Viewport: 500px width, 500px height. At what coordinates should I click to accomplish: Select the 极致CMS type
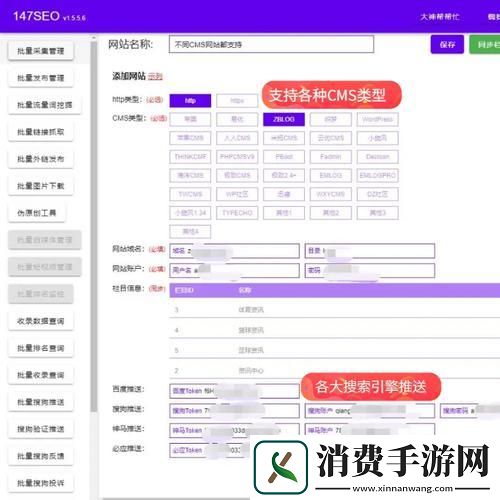237,175
